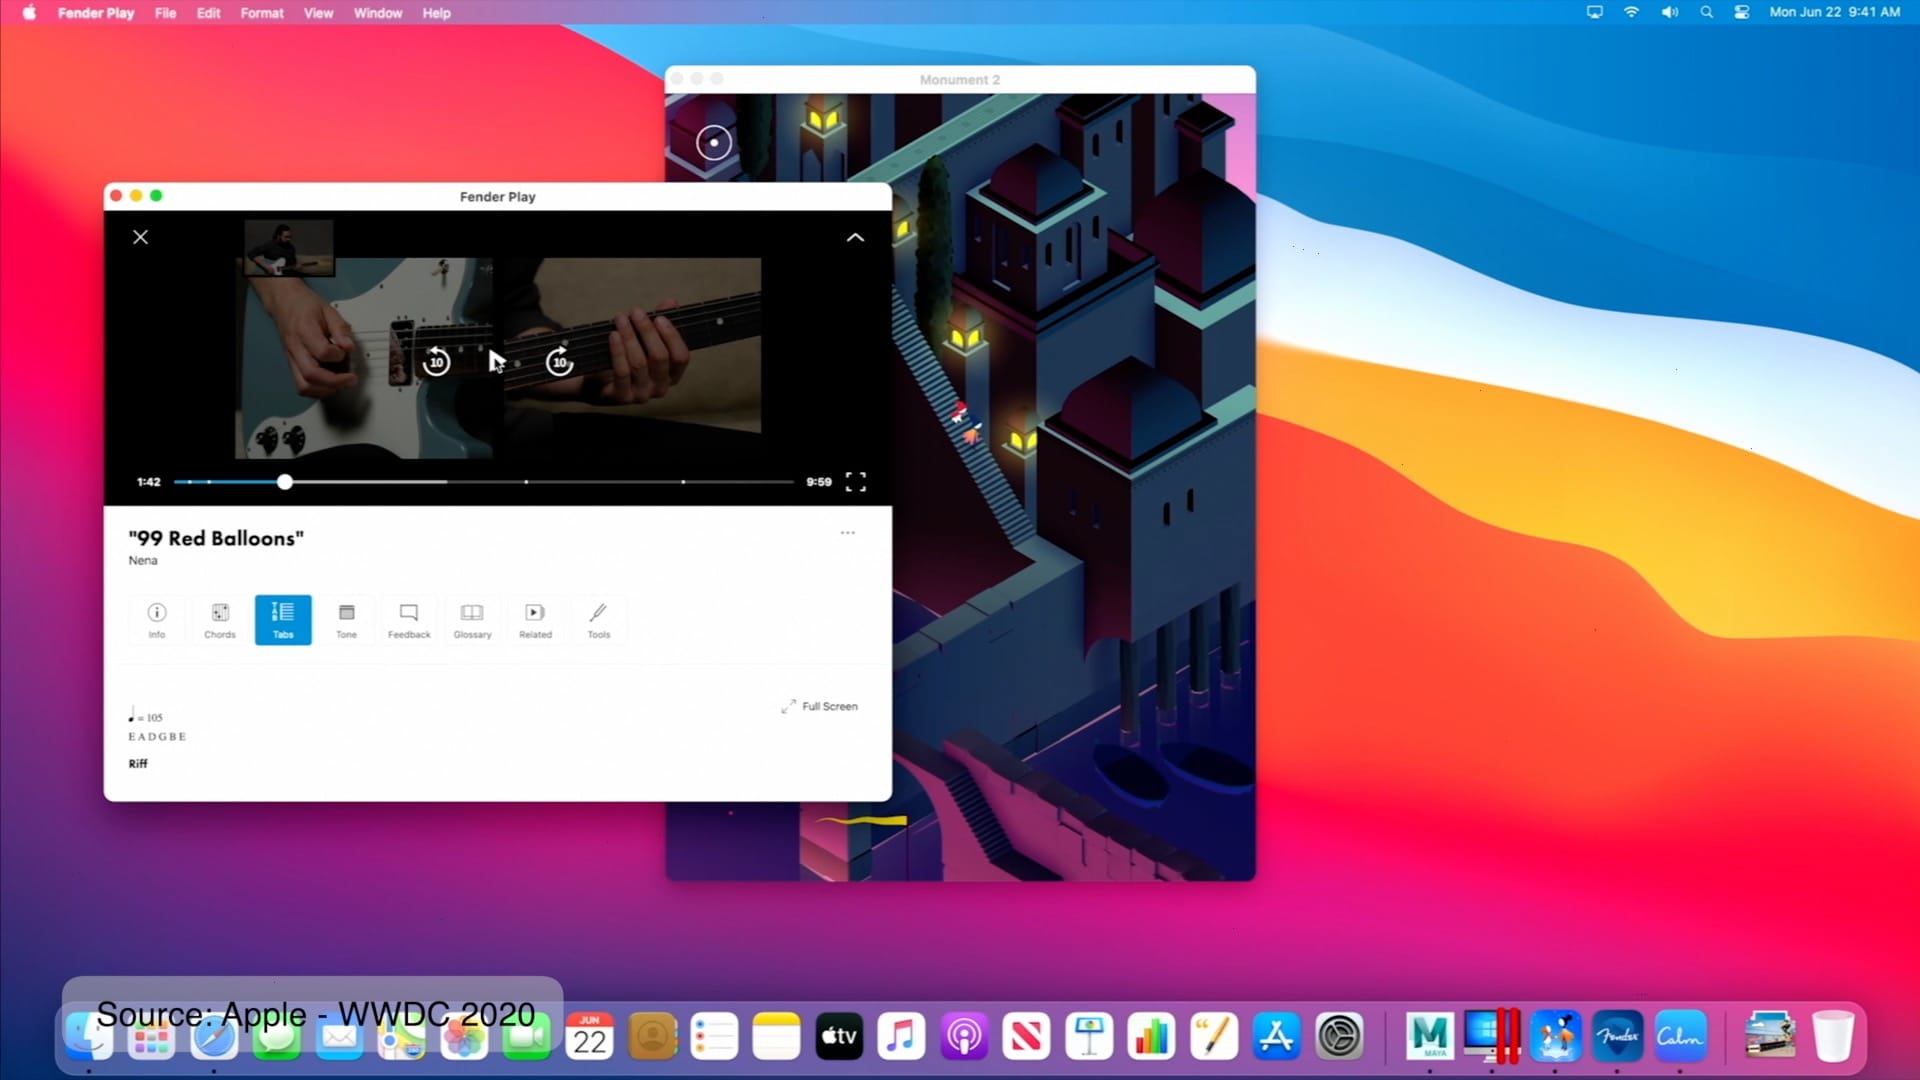Screen dimensions: 1920x1080
Task: Switch to the Chords tab
Action: pyautogui.click(x=220, y=620)
